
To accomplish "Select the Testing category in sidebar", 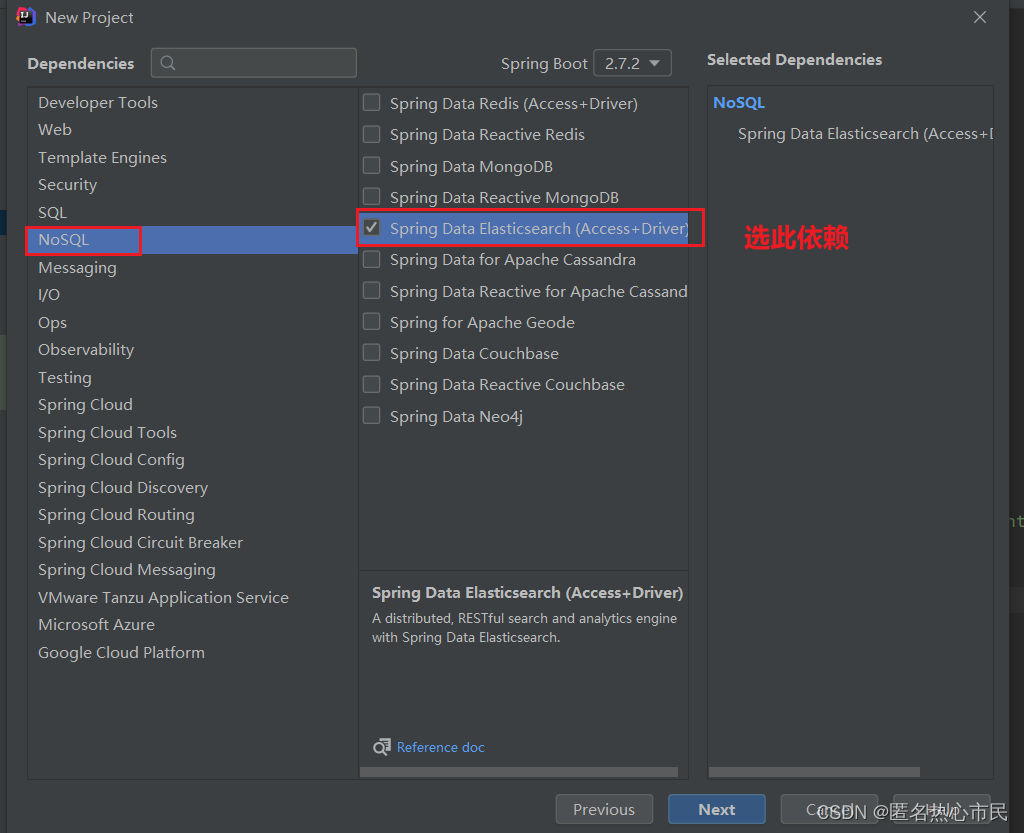I will coord(64,377).
